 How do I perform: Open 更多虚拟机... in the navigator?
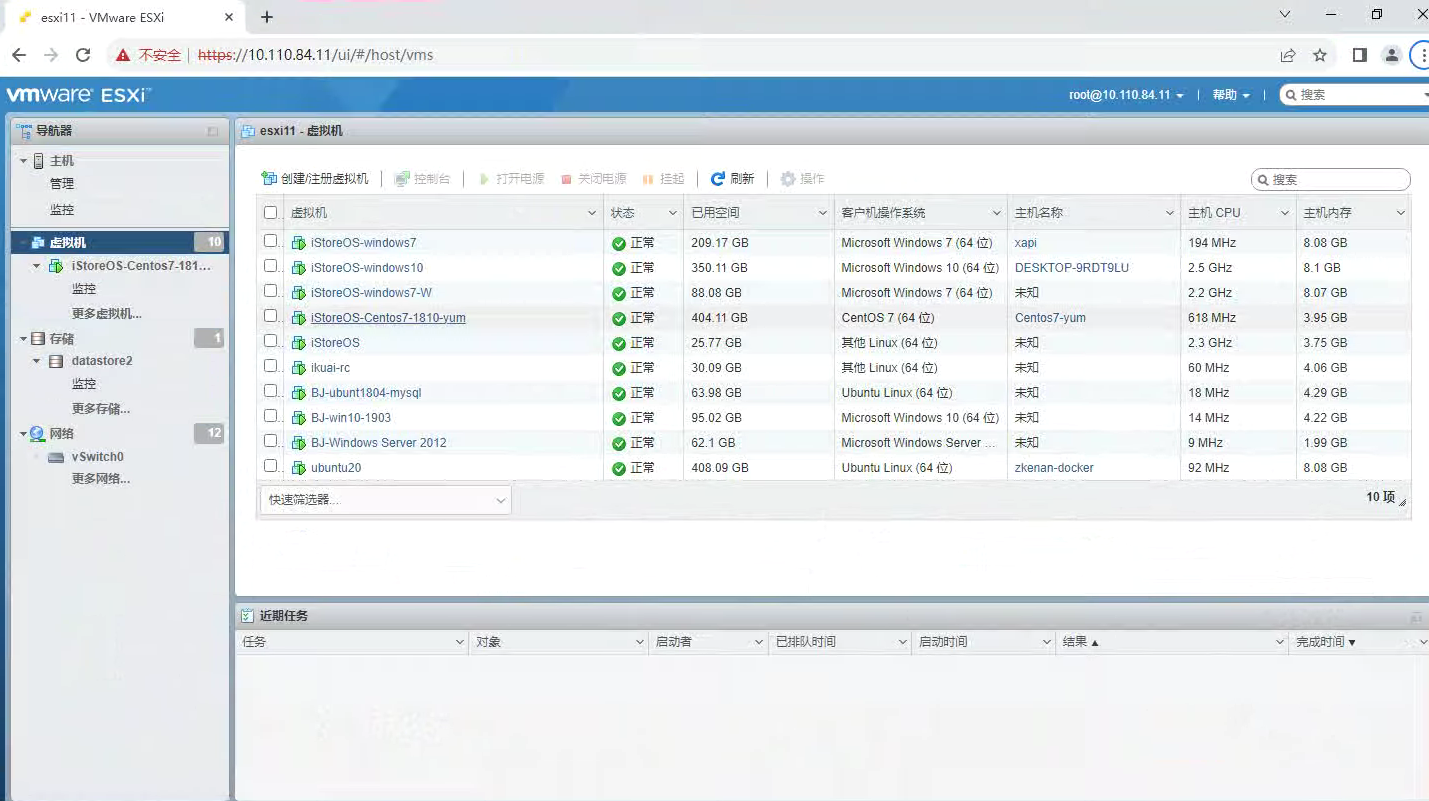pos(107,314)
